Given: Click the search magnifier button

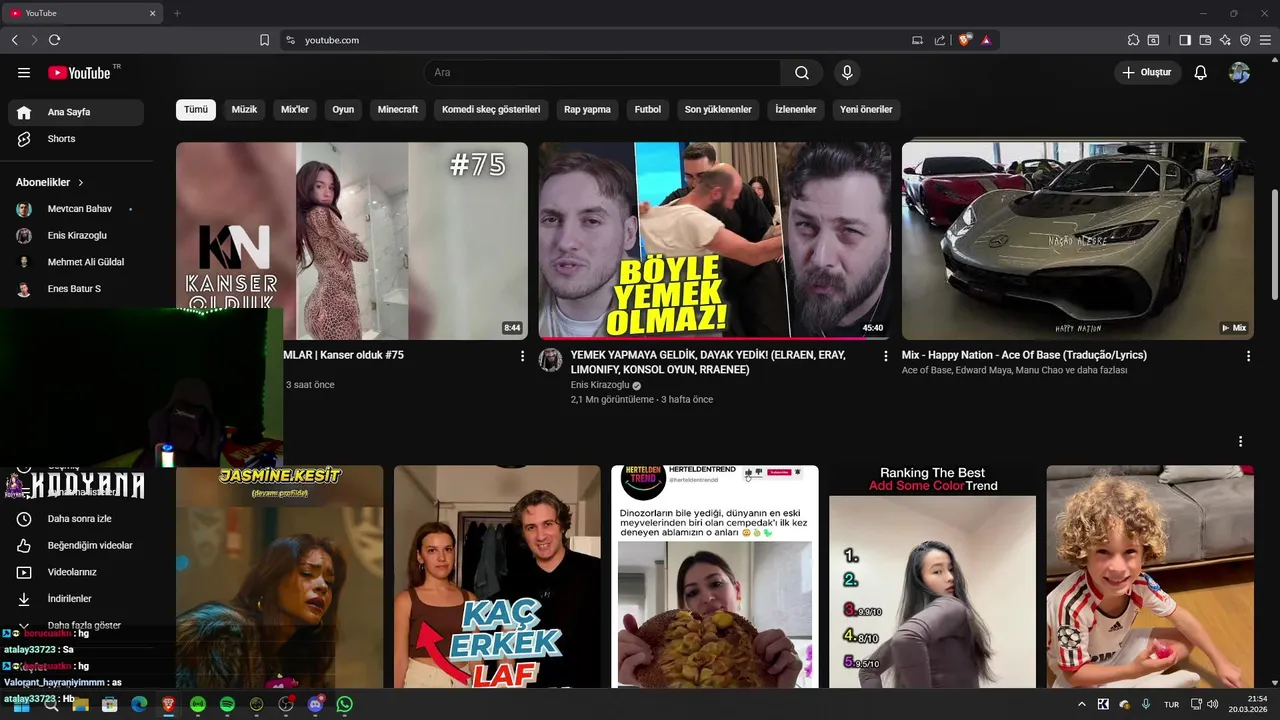Looking at the screenshot, I should pos(802,73).
